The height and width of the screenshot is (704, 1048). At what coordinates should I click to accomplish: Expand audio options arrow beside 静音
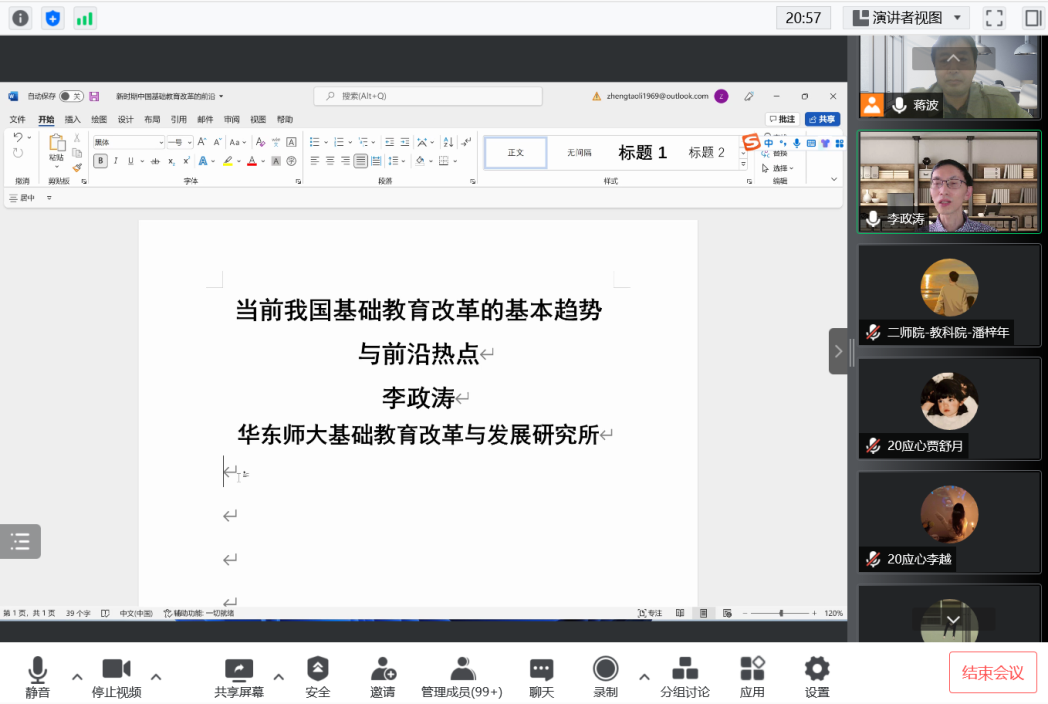[77, 676]
